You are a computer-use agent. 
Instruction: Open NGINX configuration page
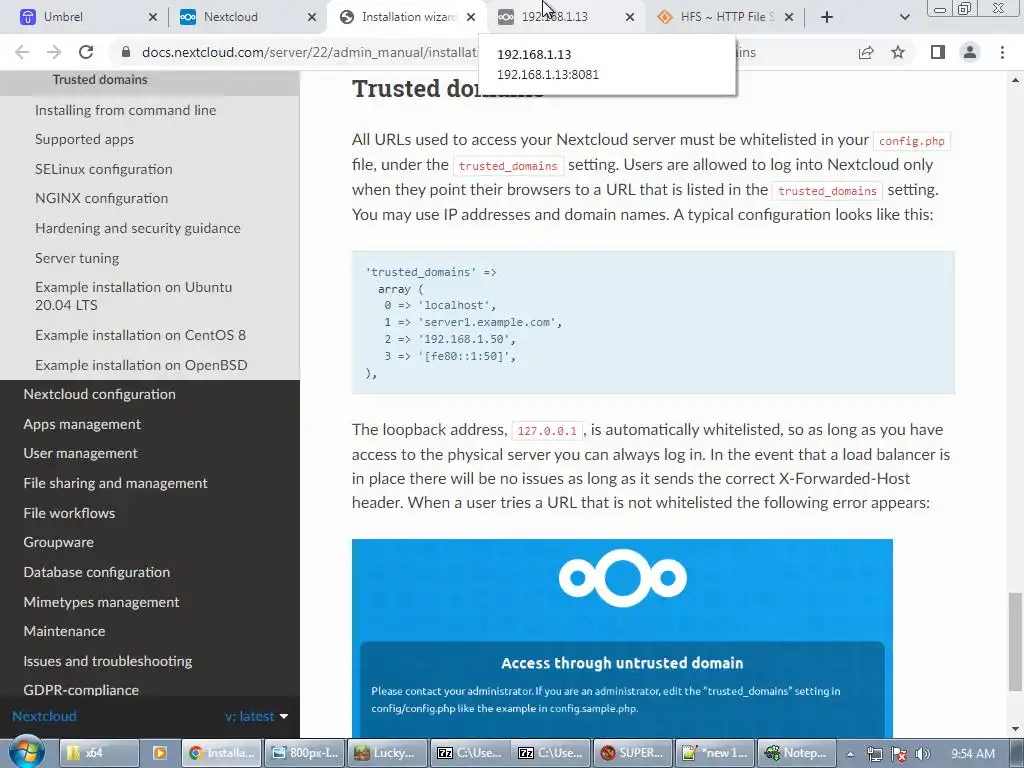point(101,198)
